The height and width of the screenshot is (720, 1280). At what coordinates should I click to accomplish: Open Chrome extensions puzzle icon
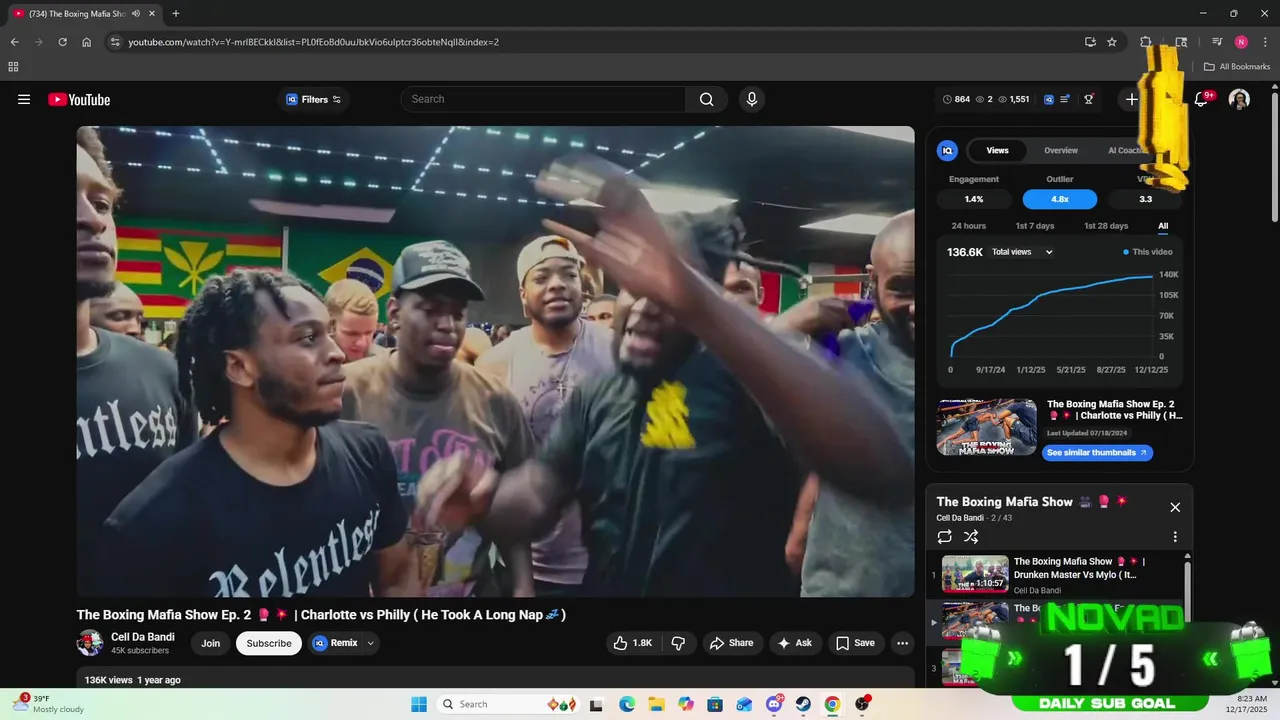pyautogui.click(x=1146, y=42)
